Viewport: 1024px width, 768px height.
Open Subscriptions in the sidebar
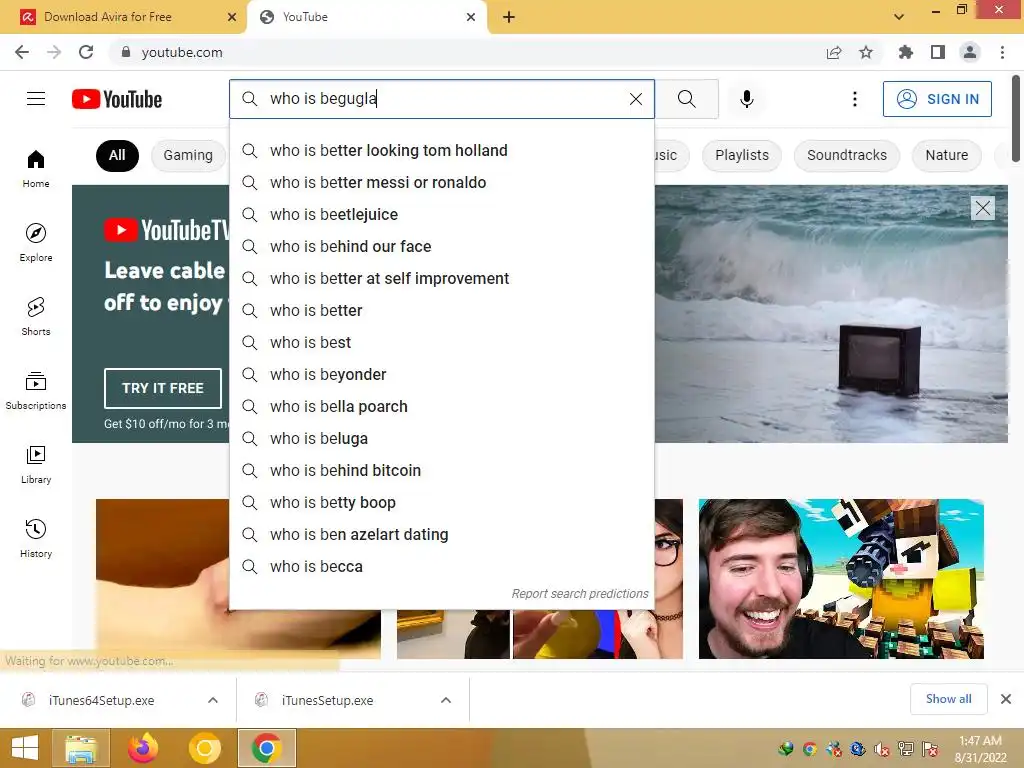point(36,391)
